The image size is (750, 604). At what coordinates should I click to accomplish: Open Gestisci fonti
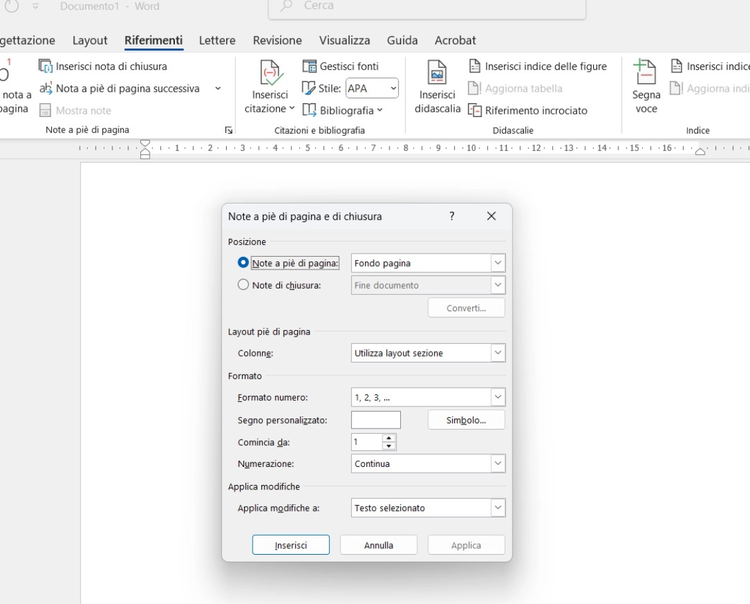[341, 66]
